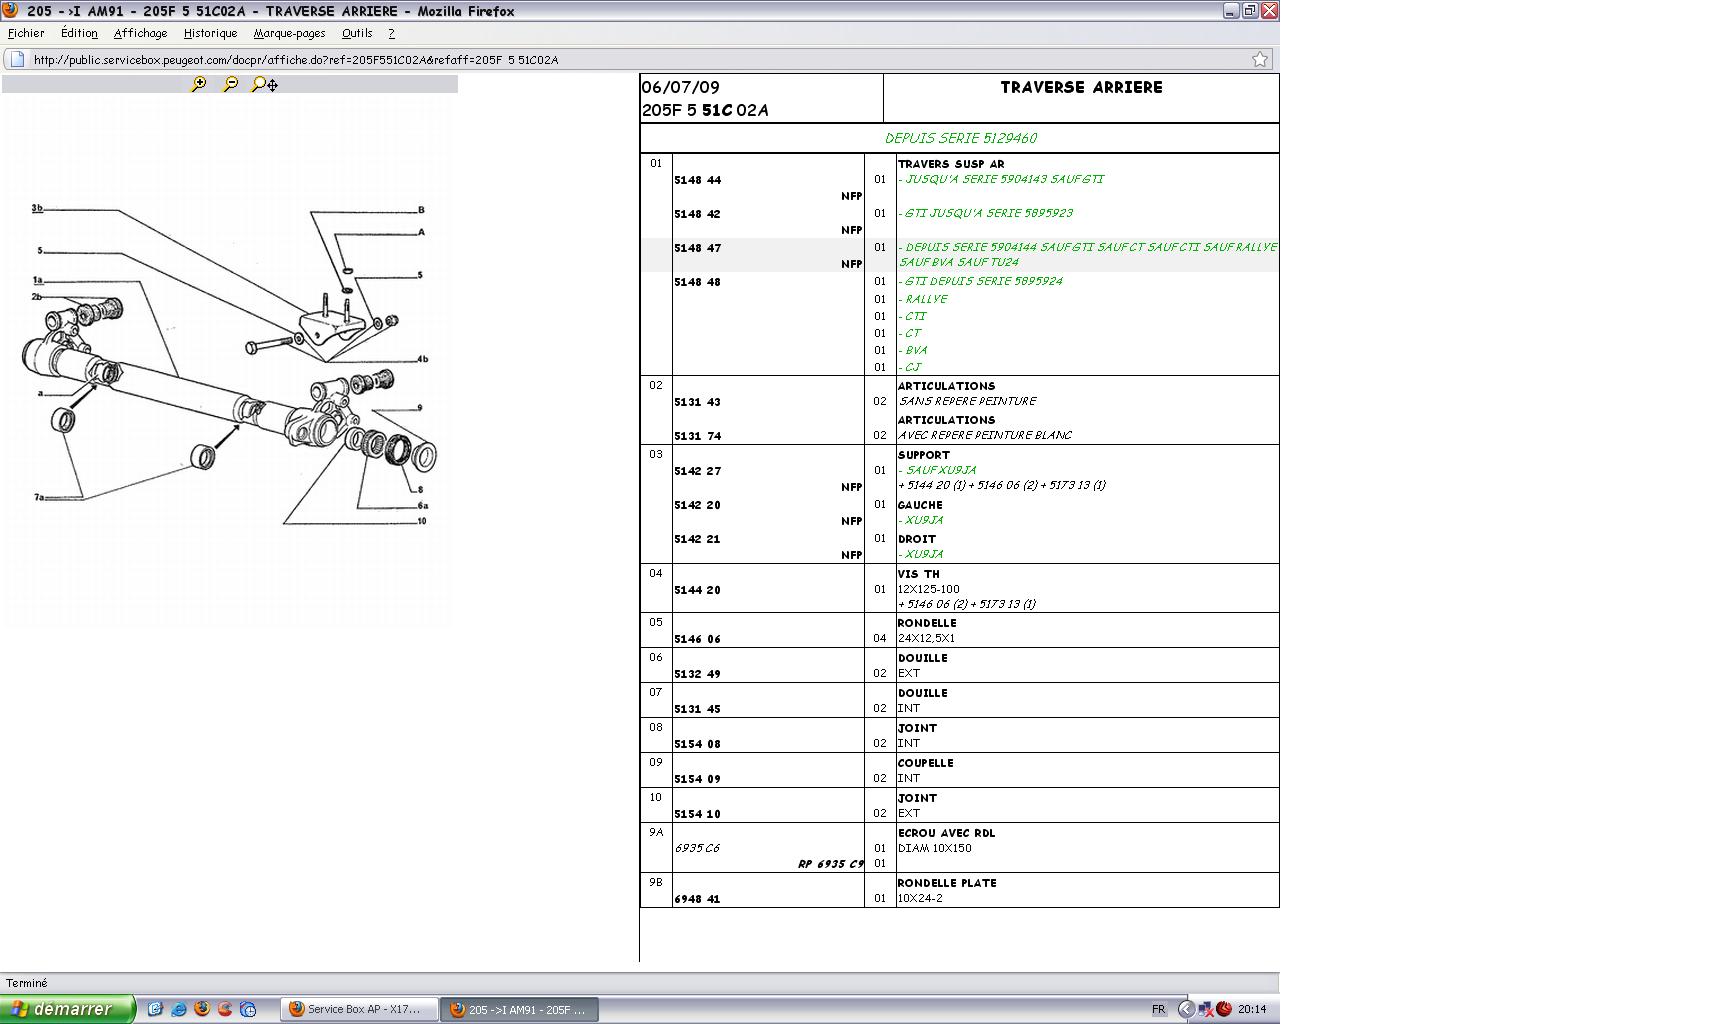Open the démarrer start menu
Viewport: 1711px width, 1024px height.
pyautogui.click(x=67, y=1009)
